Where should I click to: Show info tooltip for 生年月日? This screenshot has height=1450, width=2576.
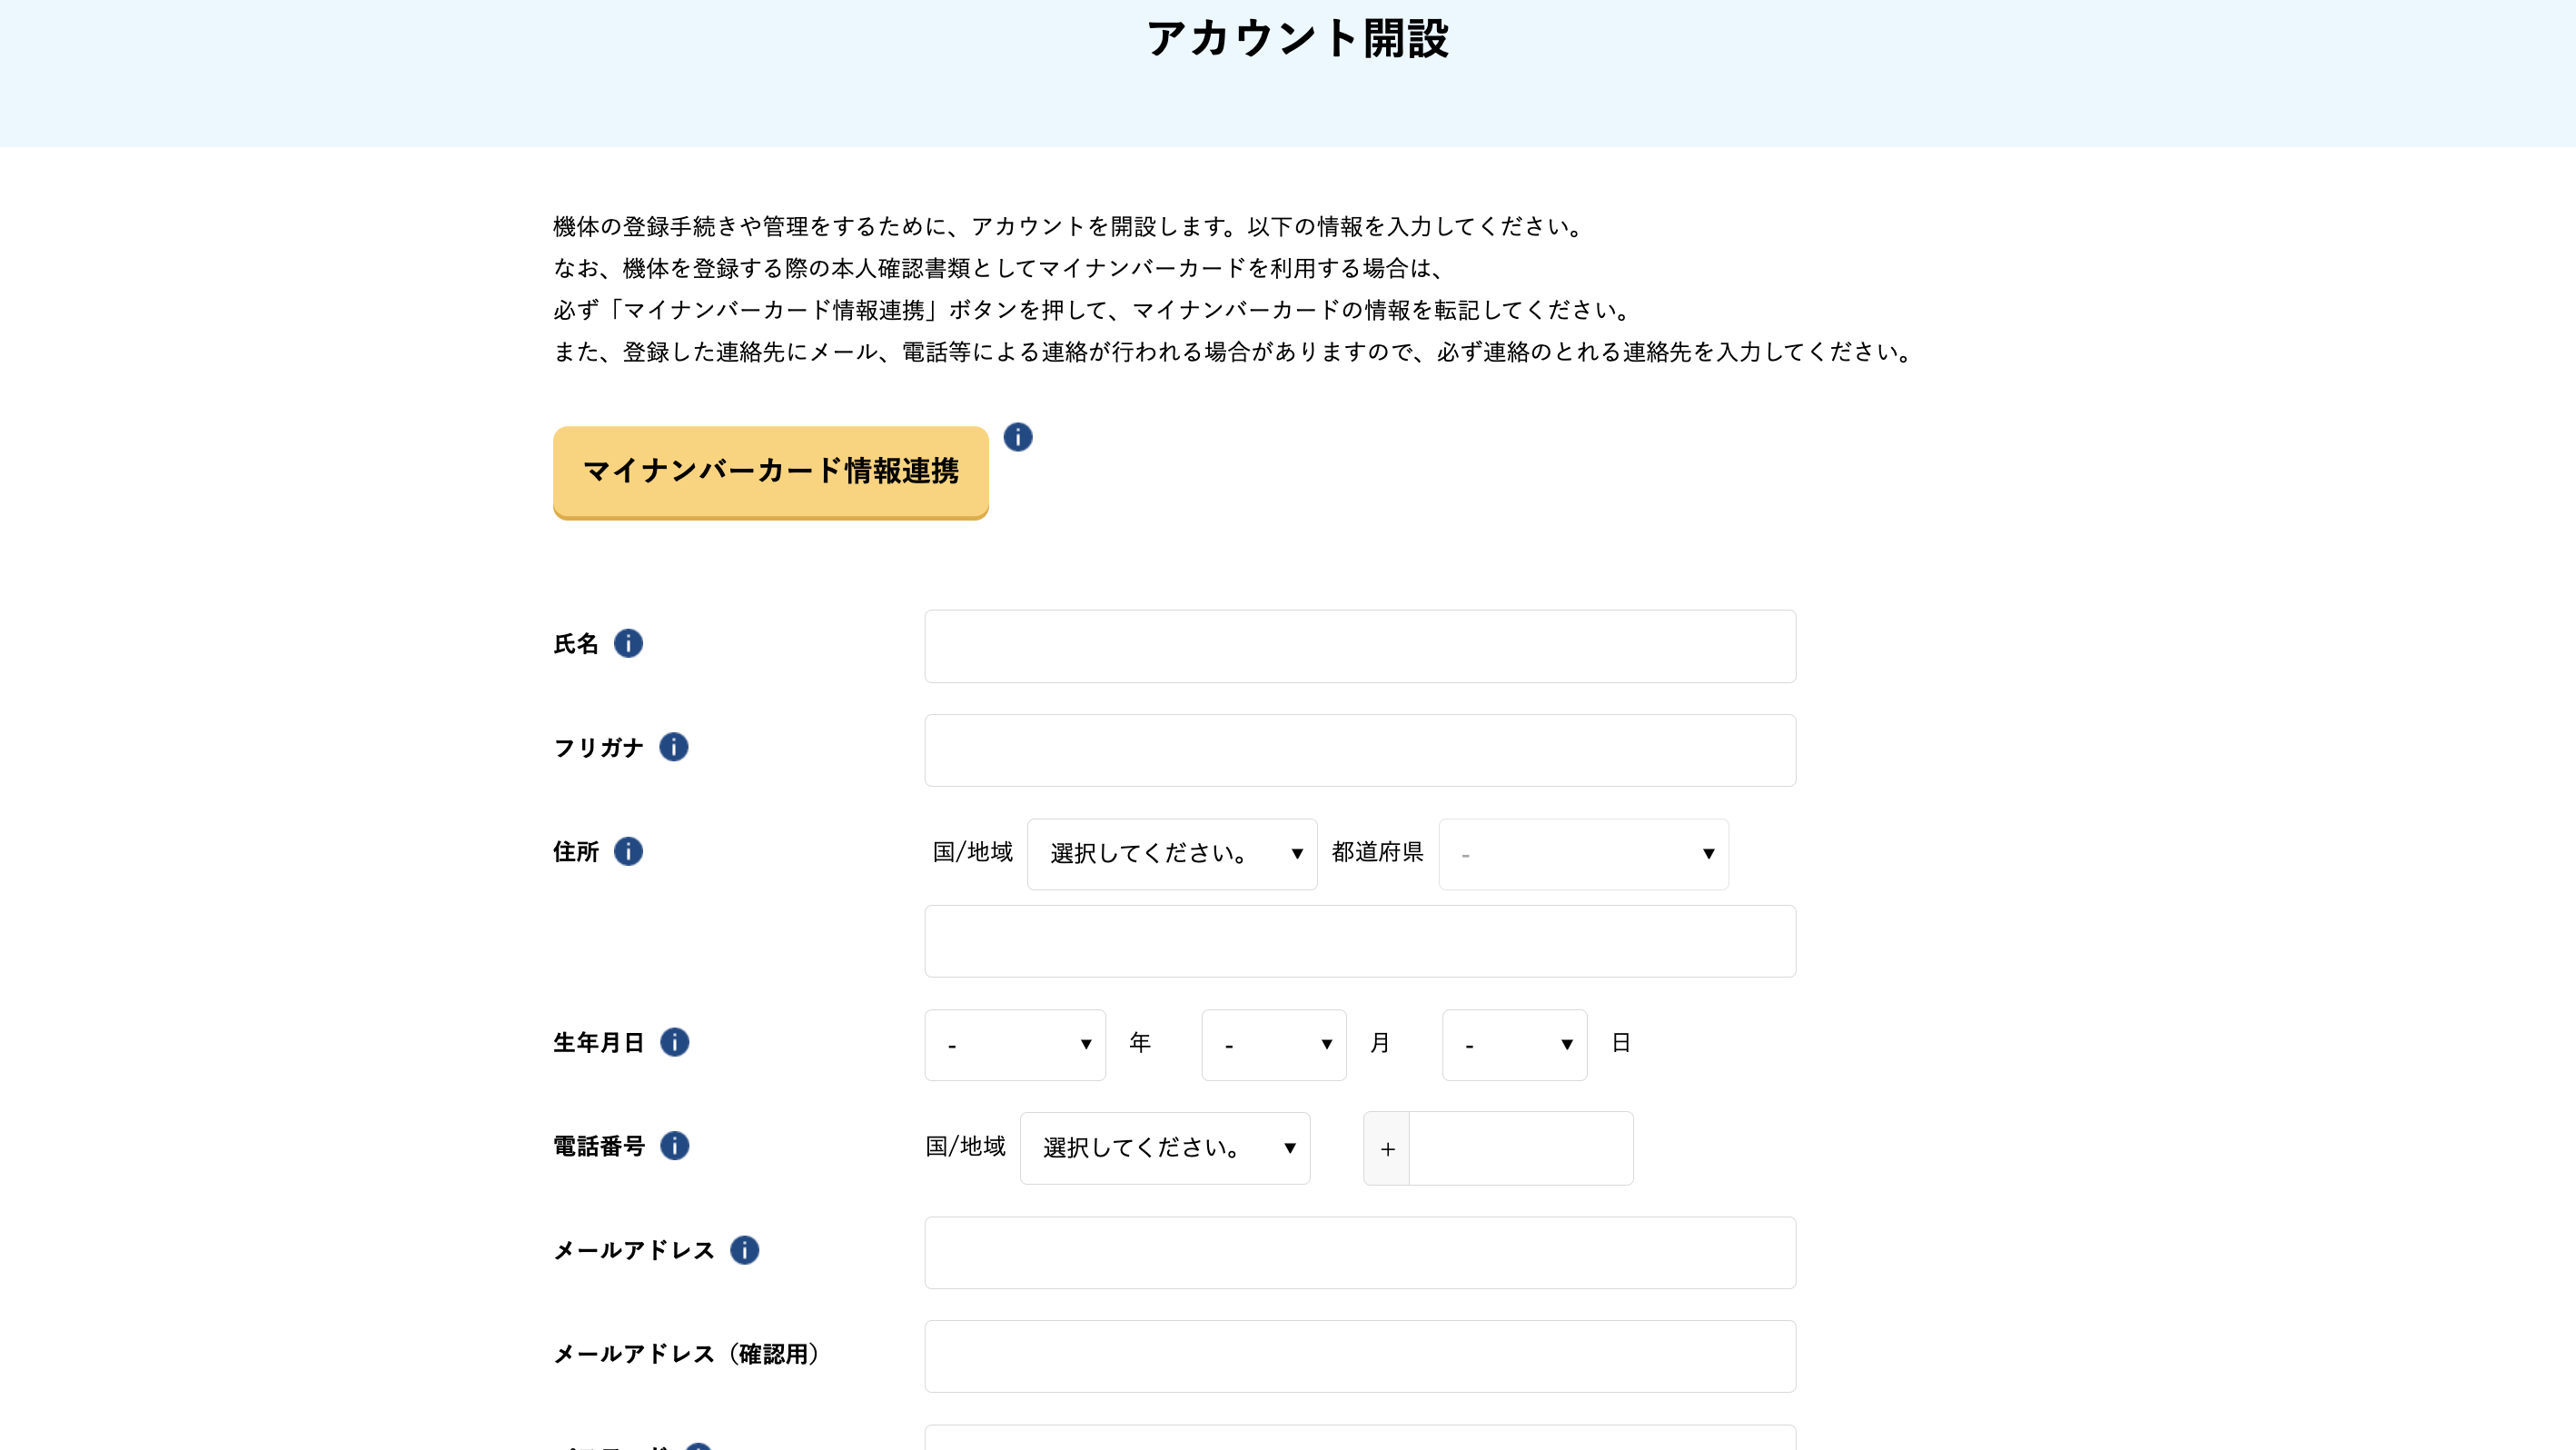coord(675,1042)
